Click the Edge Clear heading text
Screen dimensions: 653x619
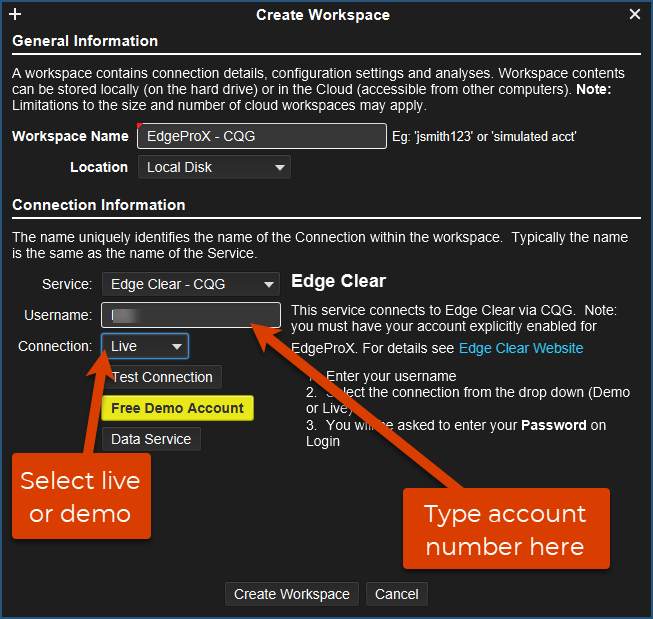point(339,281)
